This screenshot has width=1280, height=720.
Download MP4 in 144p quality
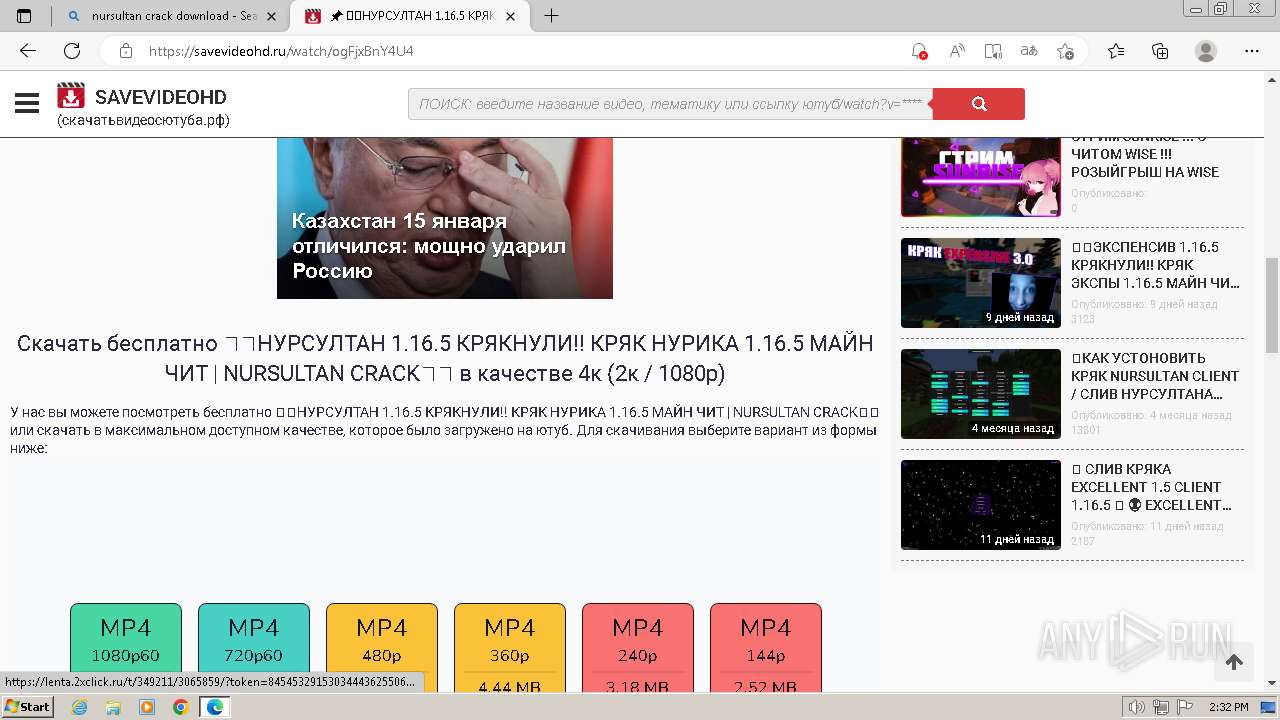click(766, 648)
